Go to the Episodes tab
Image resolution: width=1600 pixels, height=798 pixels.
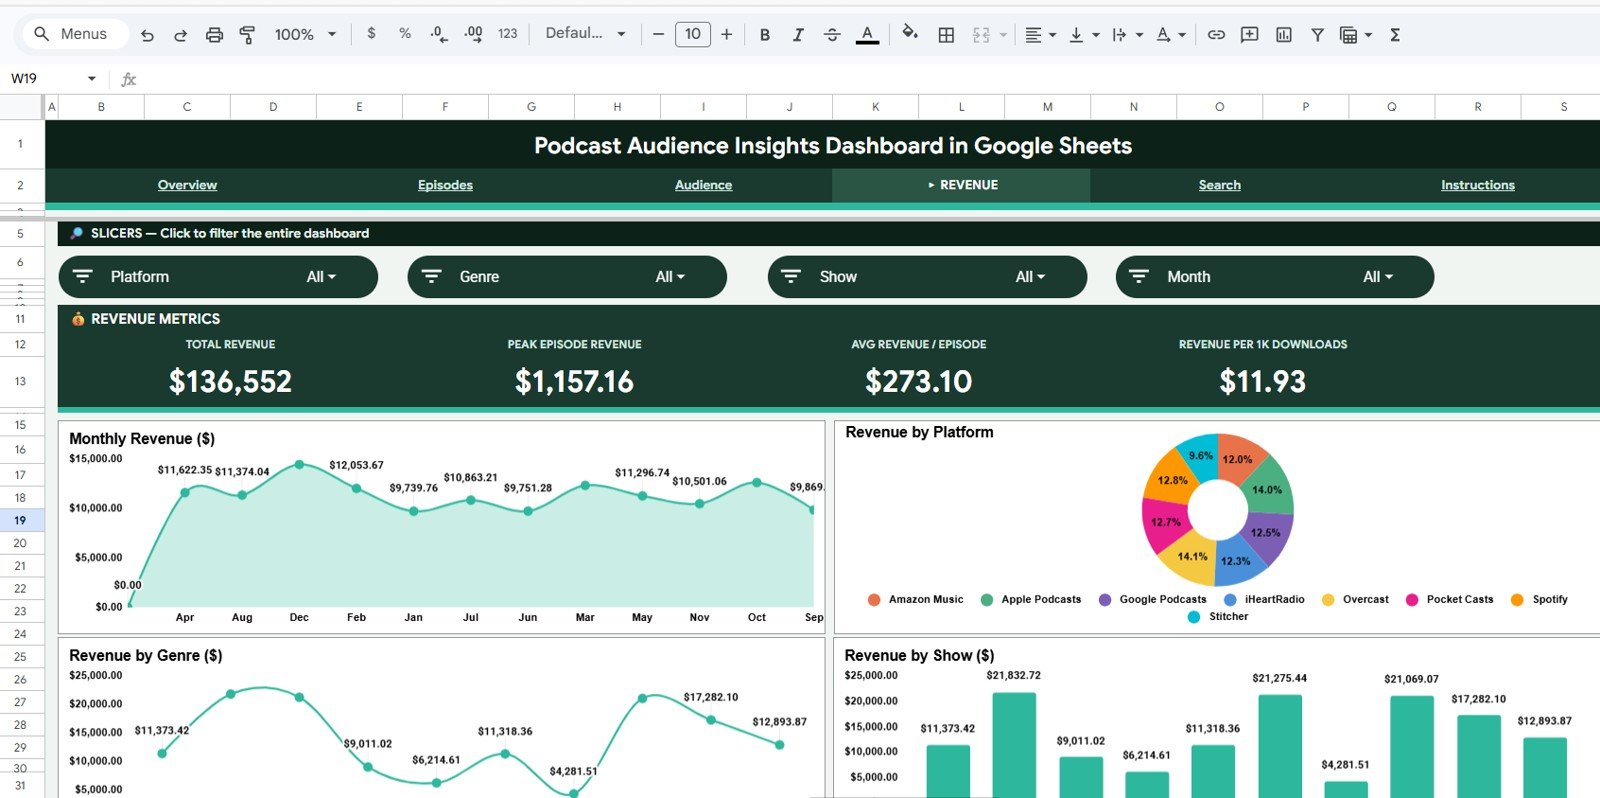pos(445,185)
